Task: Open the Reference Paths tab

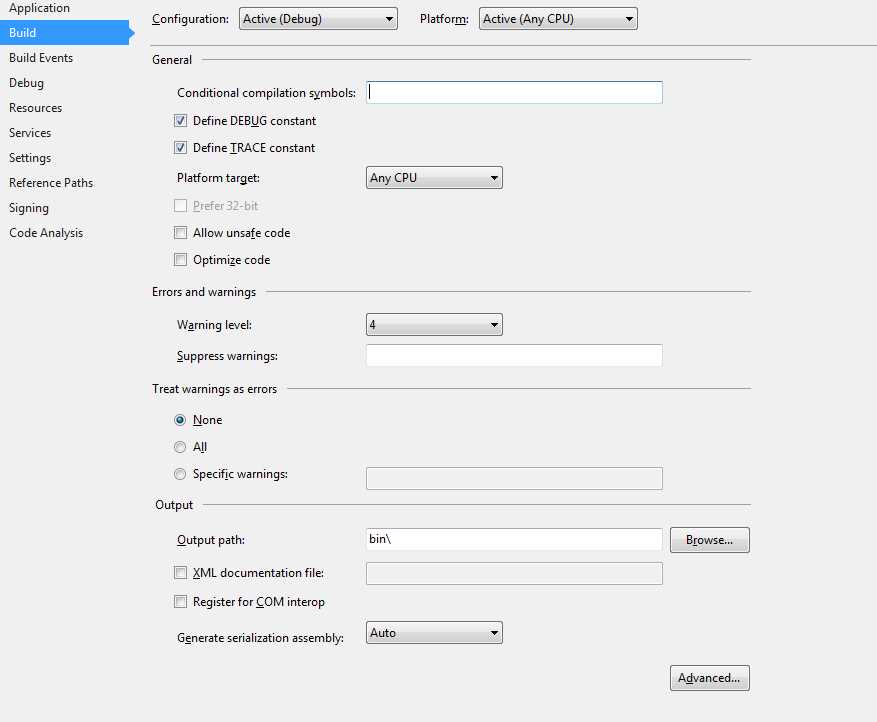Action: pos(51,183)
